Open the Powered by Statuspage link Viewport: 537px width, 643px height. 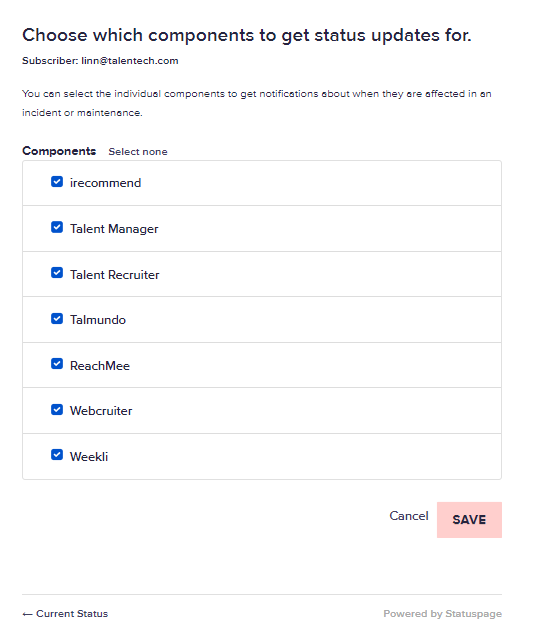[x=442, y=614]
